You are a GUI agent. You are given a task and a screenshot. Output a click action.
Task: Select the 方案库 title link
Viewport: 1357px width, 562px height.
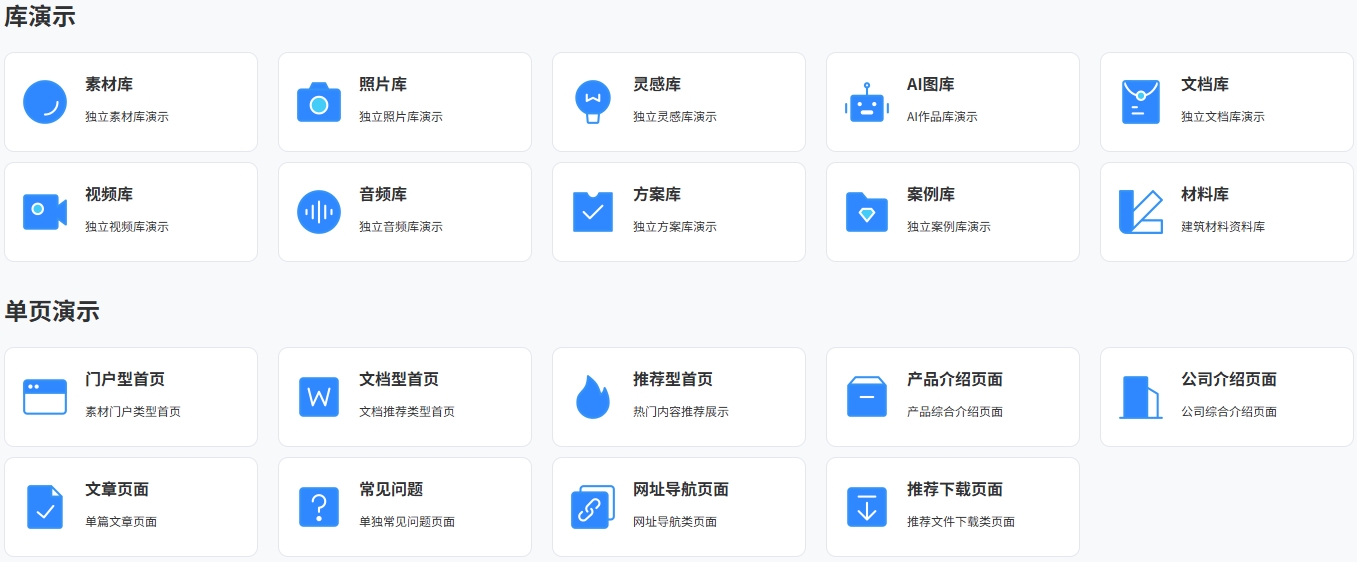click(657, 195)
